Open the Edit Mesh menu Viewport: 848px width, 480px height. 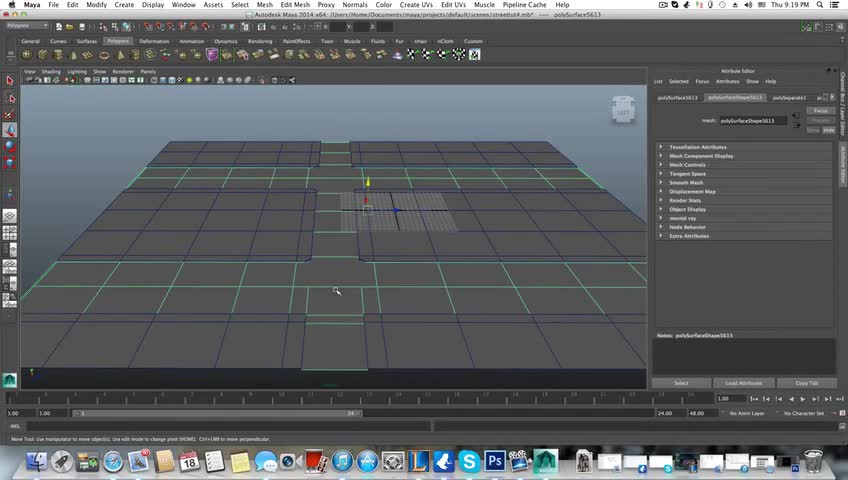tap(295, 5)
